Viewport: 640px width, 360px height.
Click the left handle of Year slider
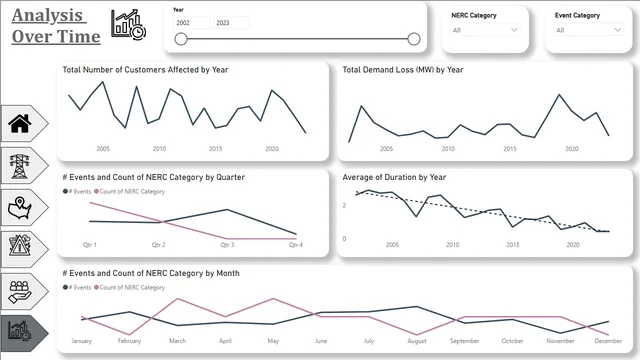point(181,39)
